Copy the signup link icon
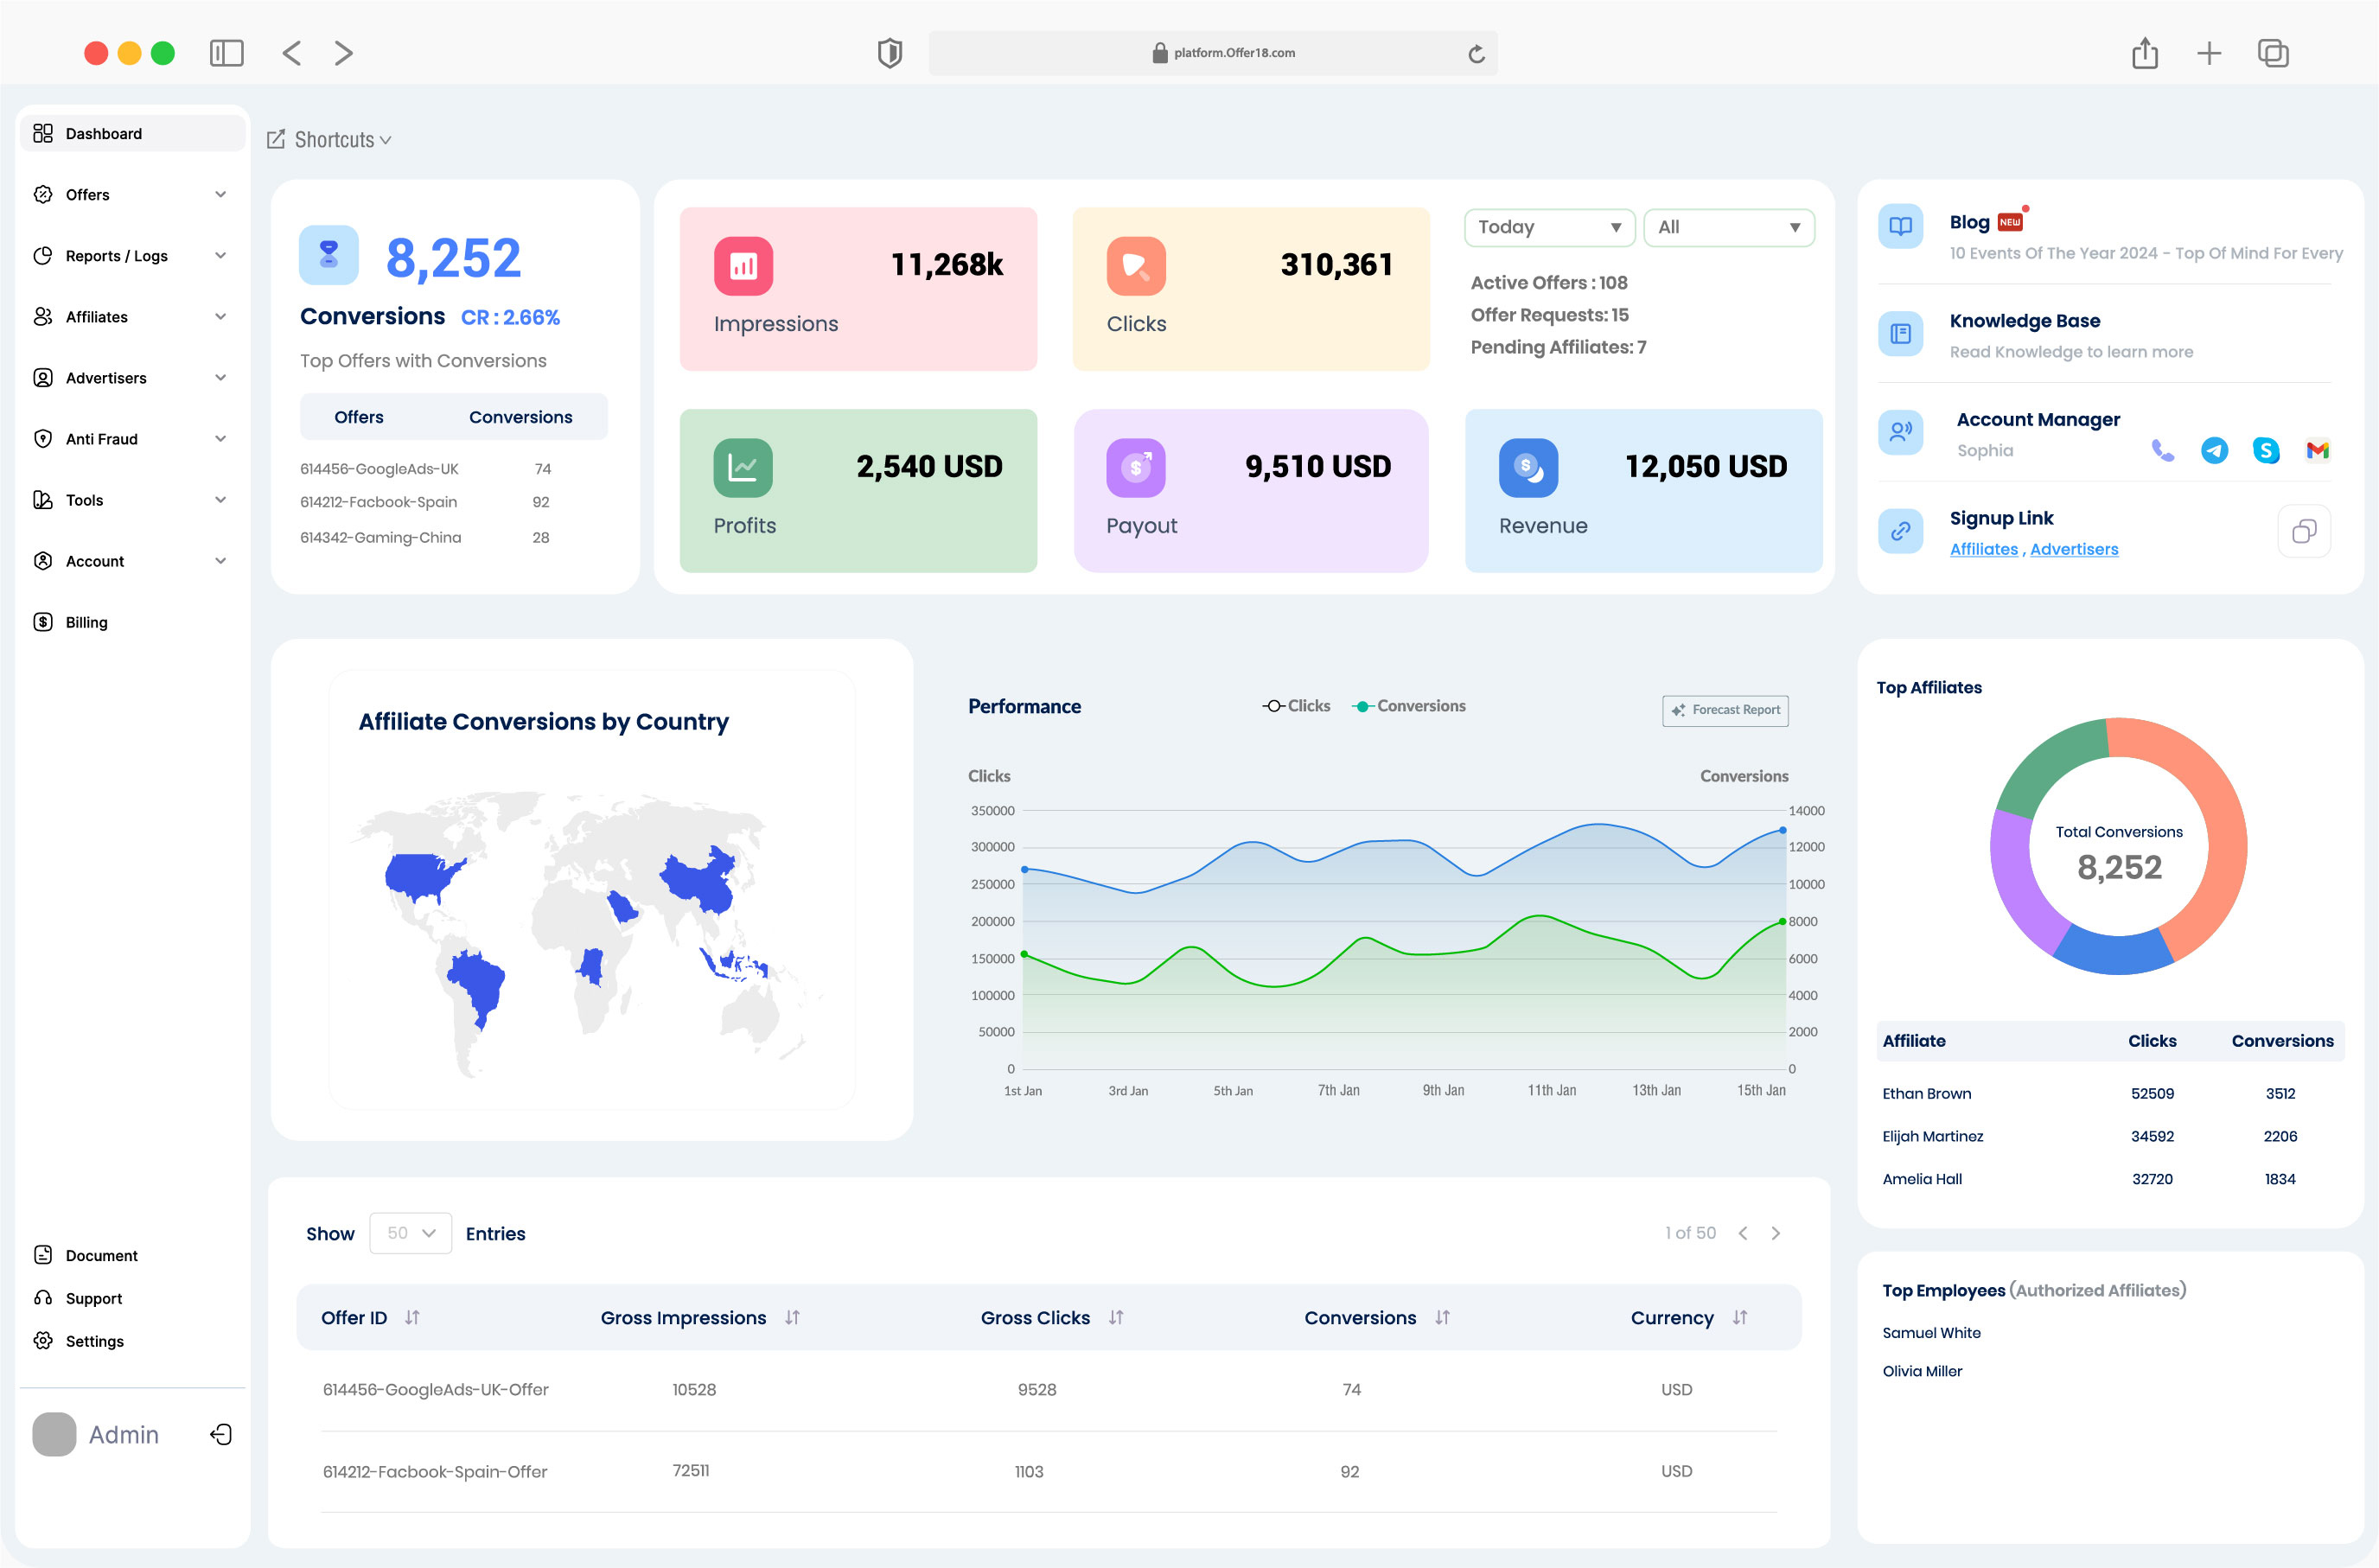Viewport: 2379px width, 1568px height. [x=2303, y=531]
